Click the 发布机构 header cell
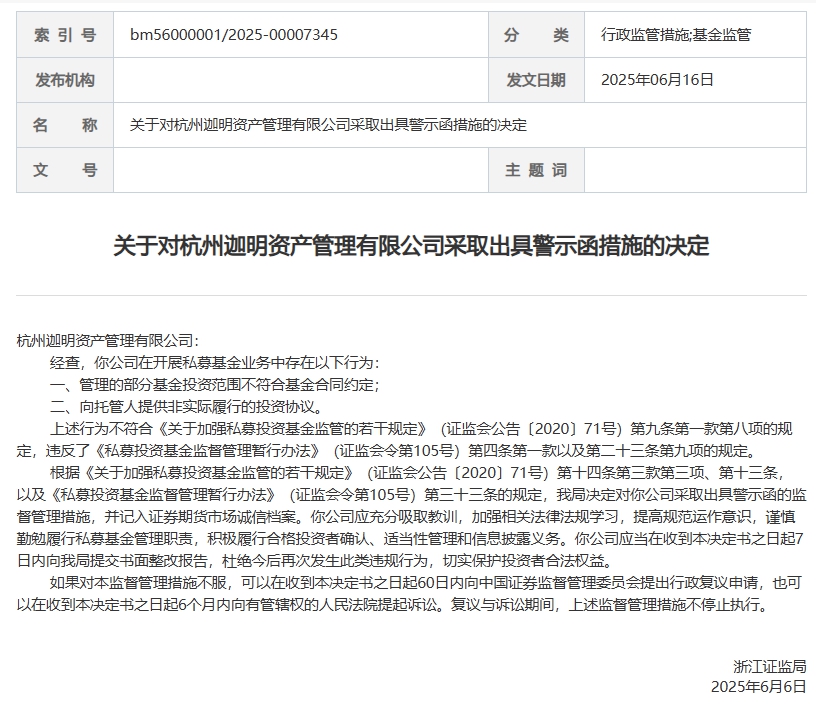This screenshot has width=816, height=710. point(65,80)
